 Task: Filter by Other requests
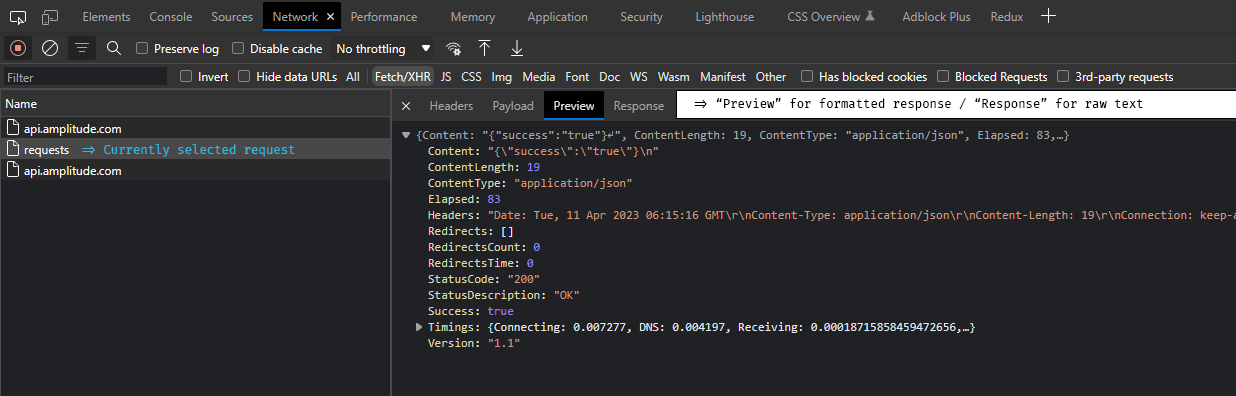[771, 77]
